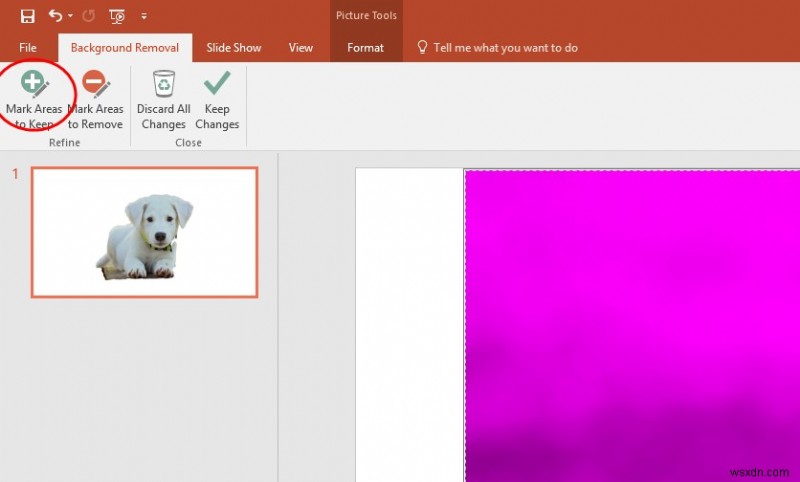
Task: Open the Undo history dropdown arrow
Action: click(70, 16)
